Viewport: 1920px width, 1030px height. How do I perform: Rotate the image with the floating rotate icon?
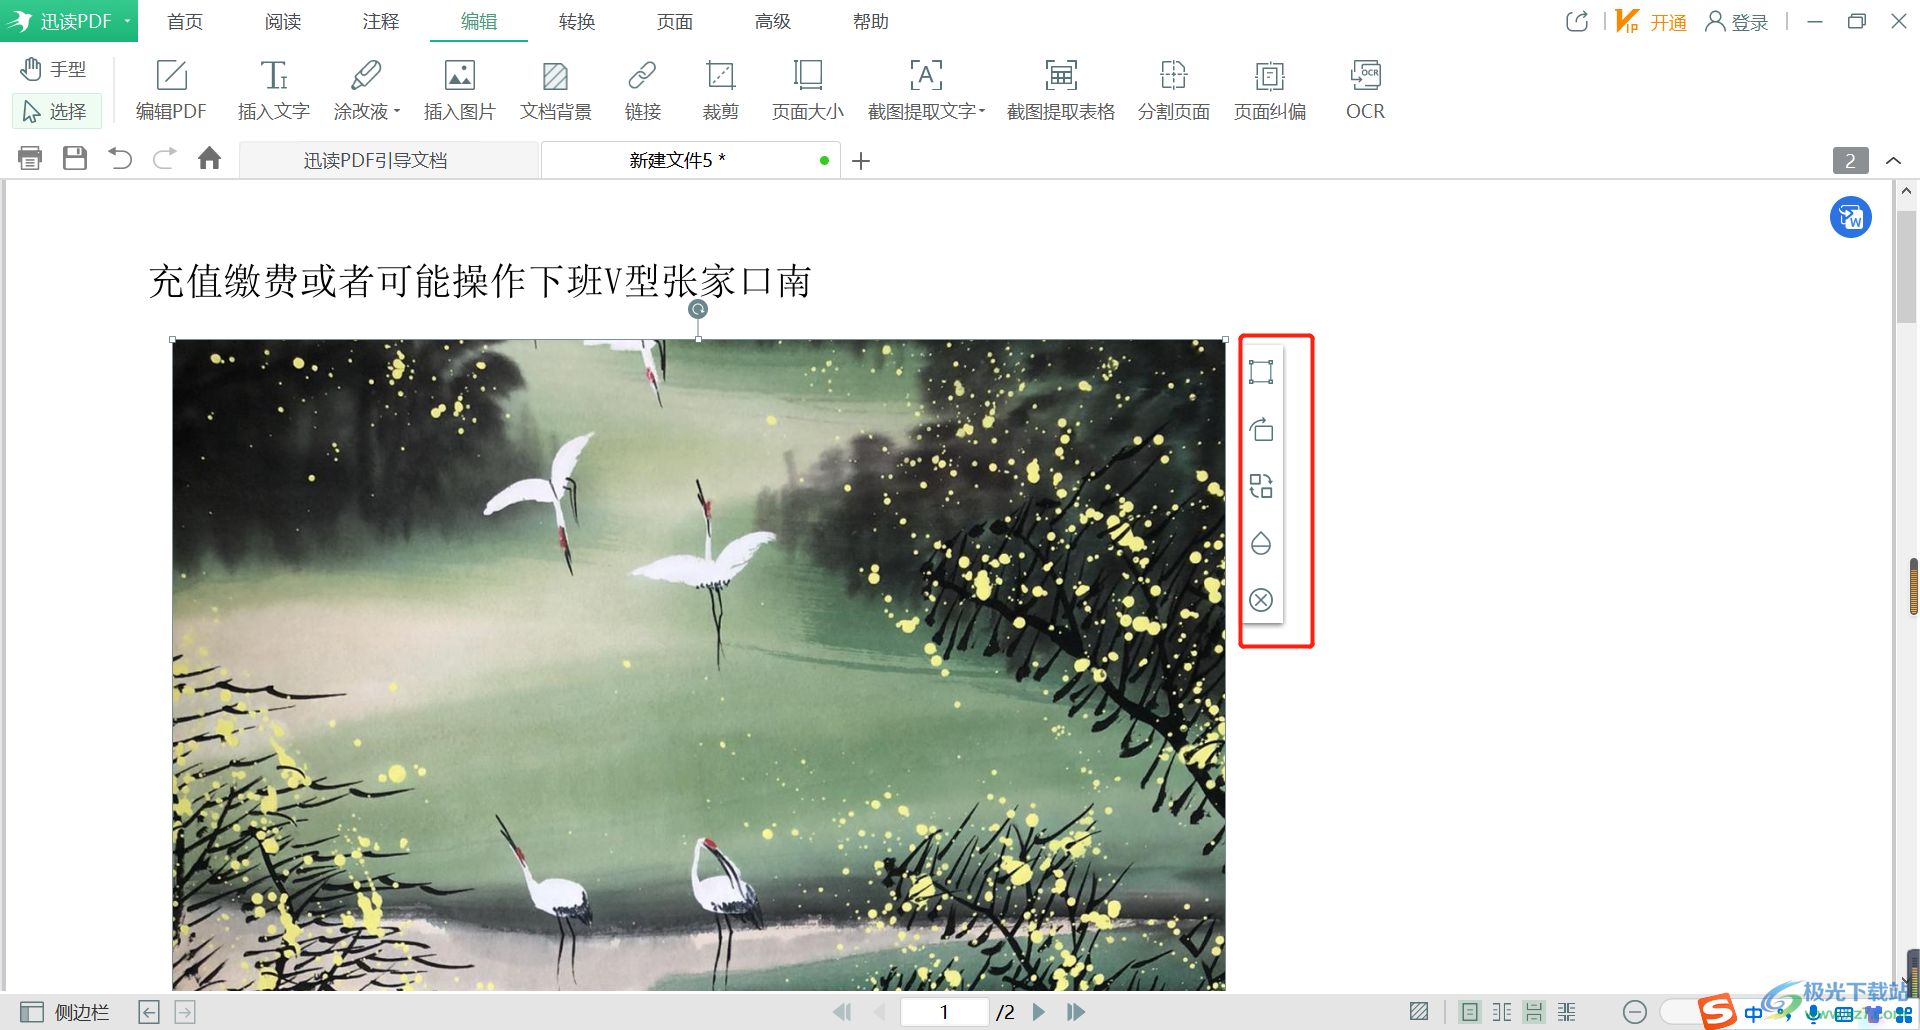click(1261, 429)
